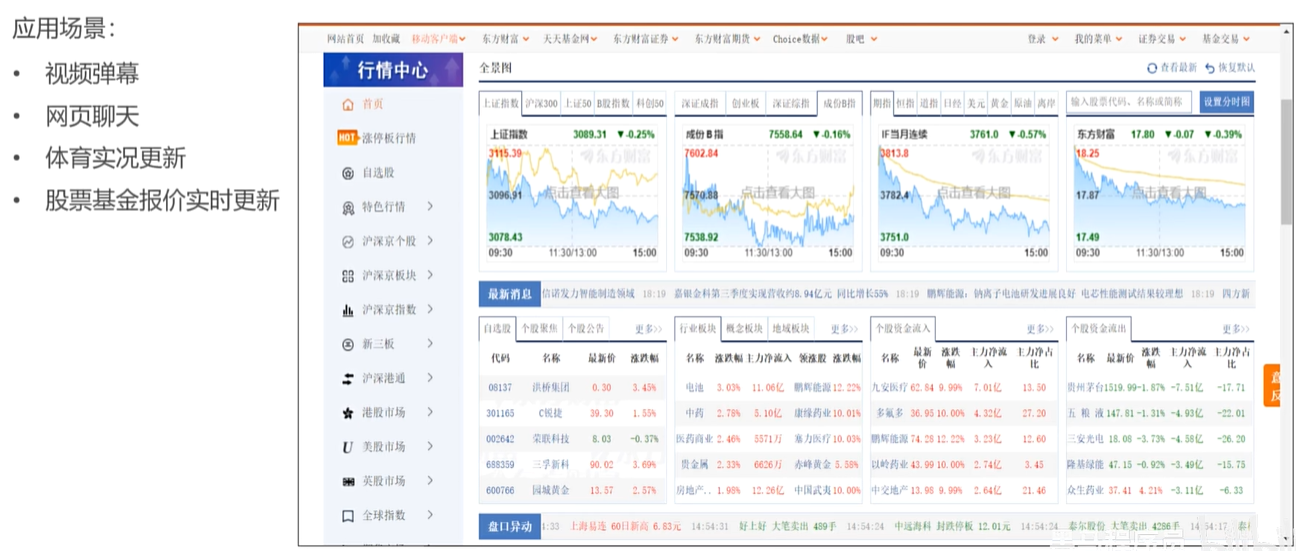The height and width of the screenshot is (551, 1296).
Task: Click the 上证指数 chart thumbnail
Action: pyautogui.click(x=572, y=194)
